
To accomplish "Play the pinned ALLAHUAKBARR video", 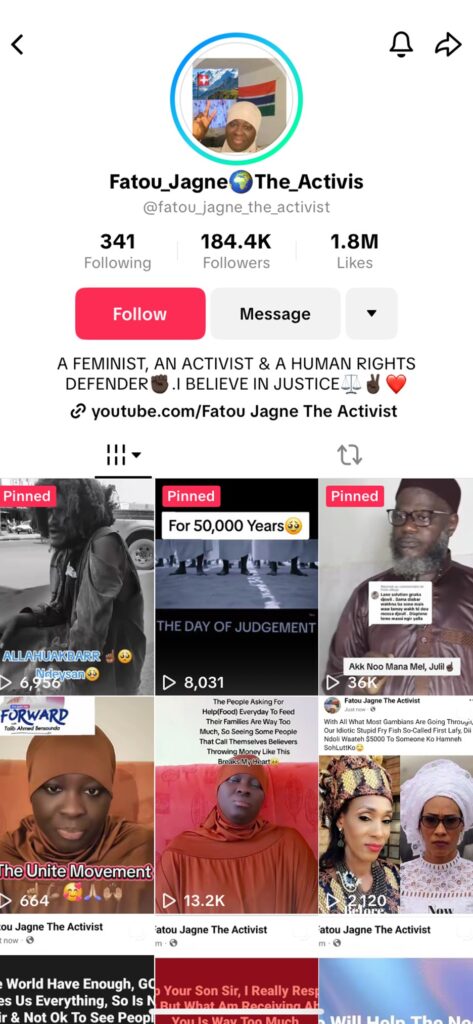I will coord(77,586).
